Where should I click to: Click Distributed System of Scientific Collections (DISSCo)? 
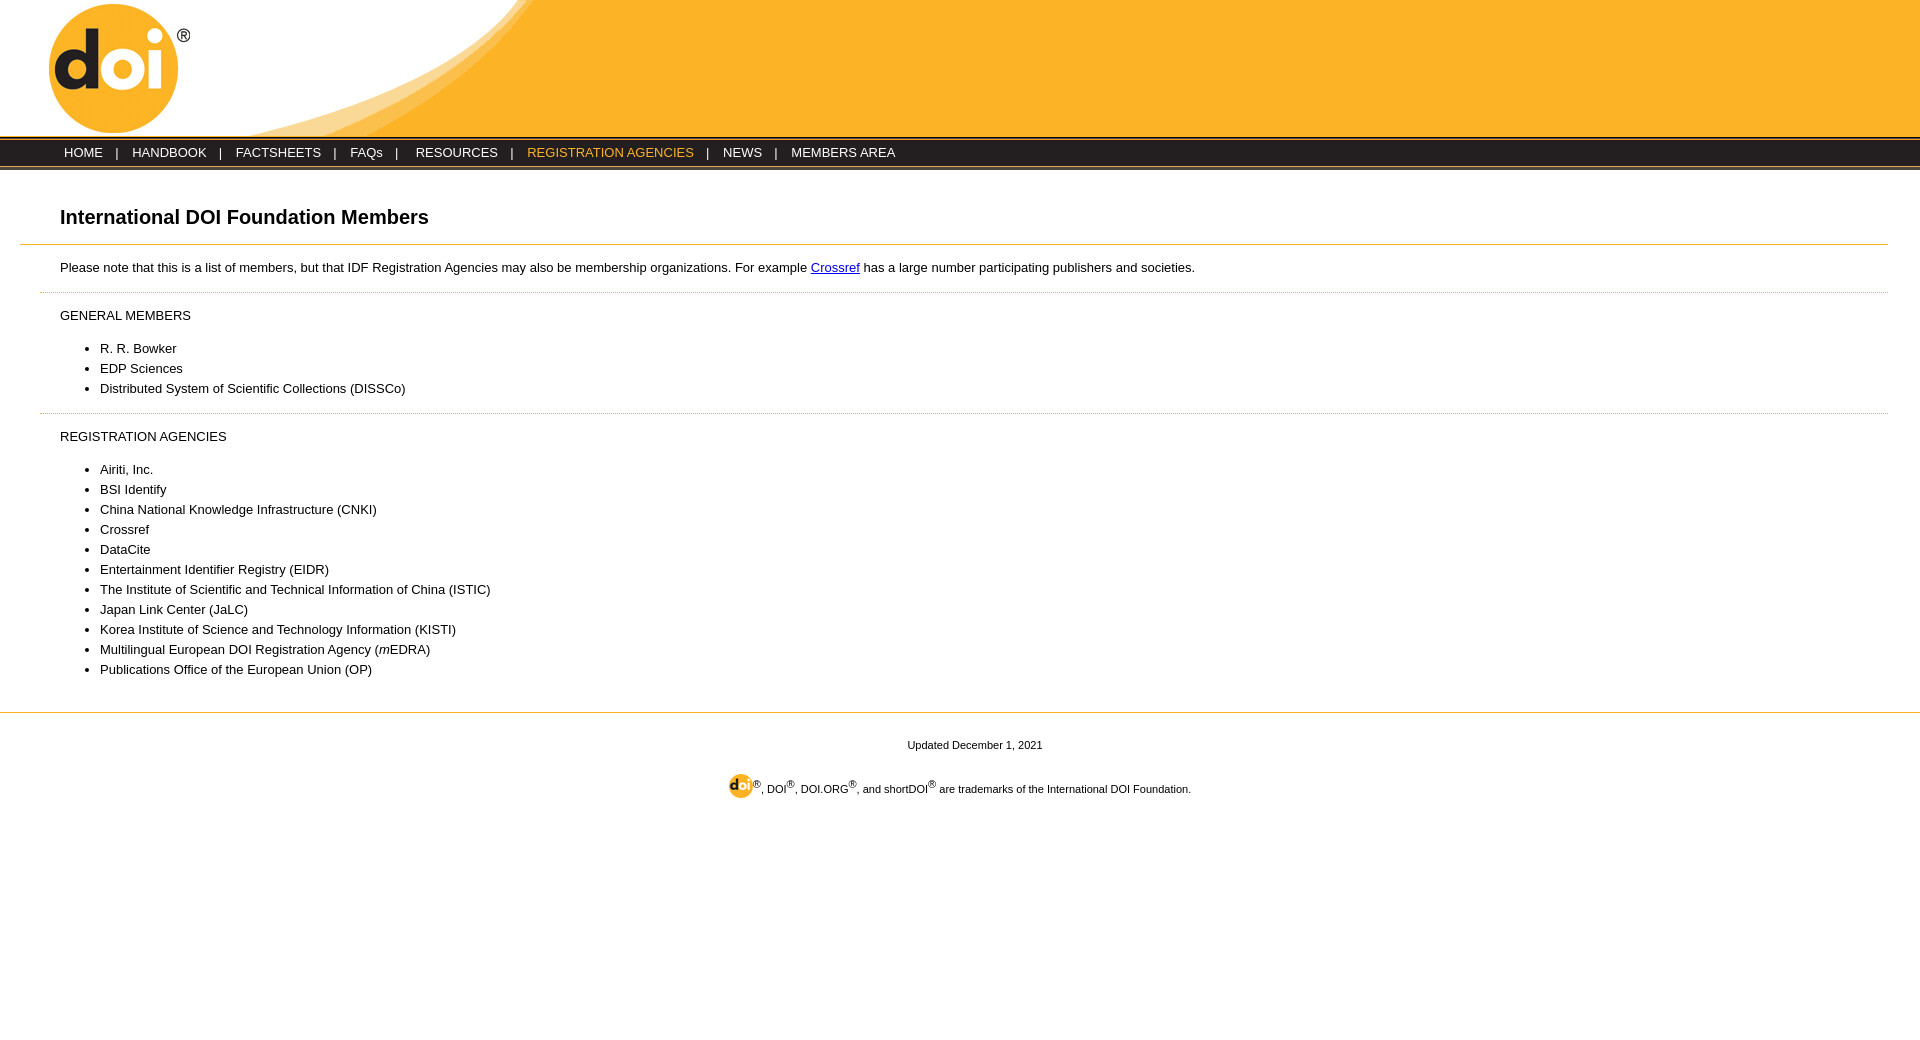(x=253, y=389)
